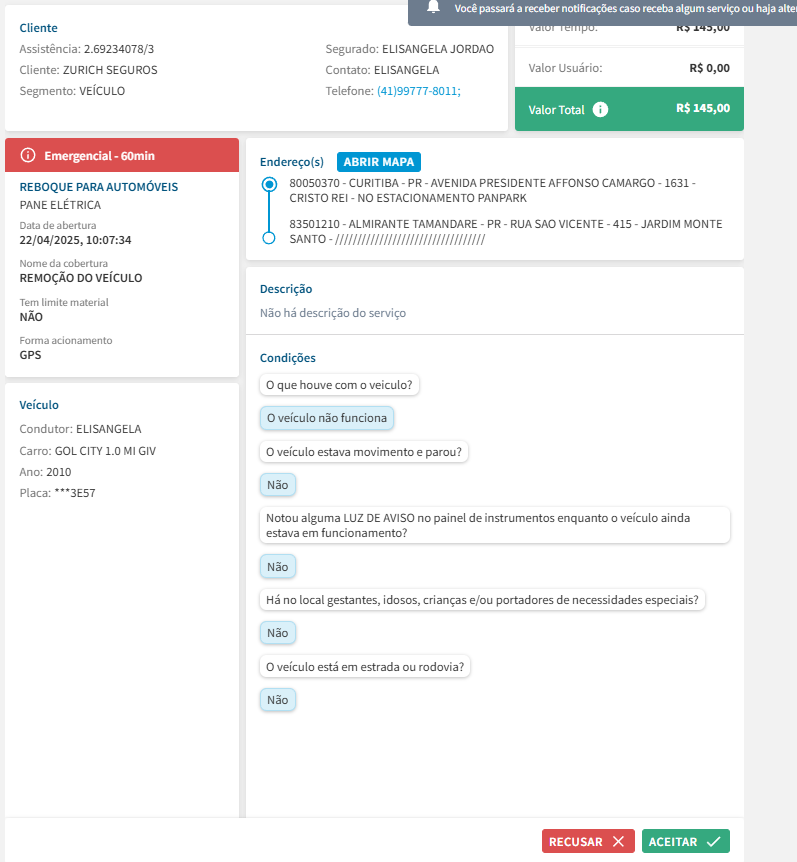The height and width of the screenshot is (862, 797).
Task: Click 'Não' under LUZ DE AVISO question
Action: coord(277,567)
